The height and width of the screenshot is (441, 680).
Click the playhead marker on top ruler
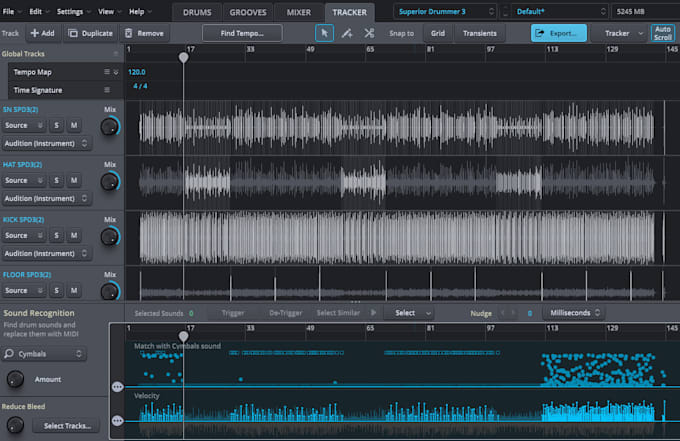(183, 57)
